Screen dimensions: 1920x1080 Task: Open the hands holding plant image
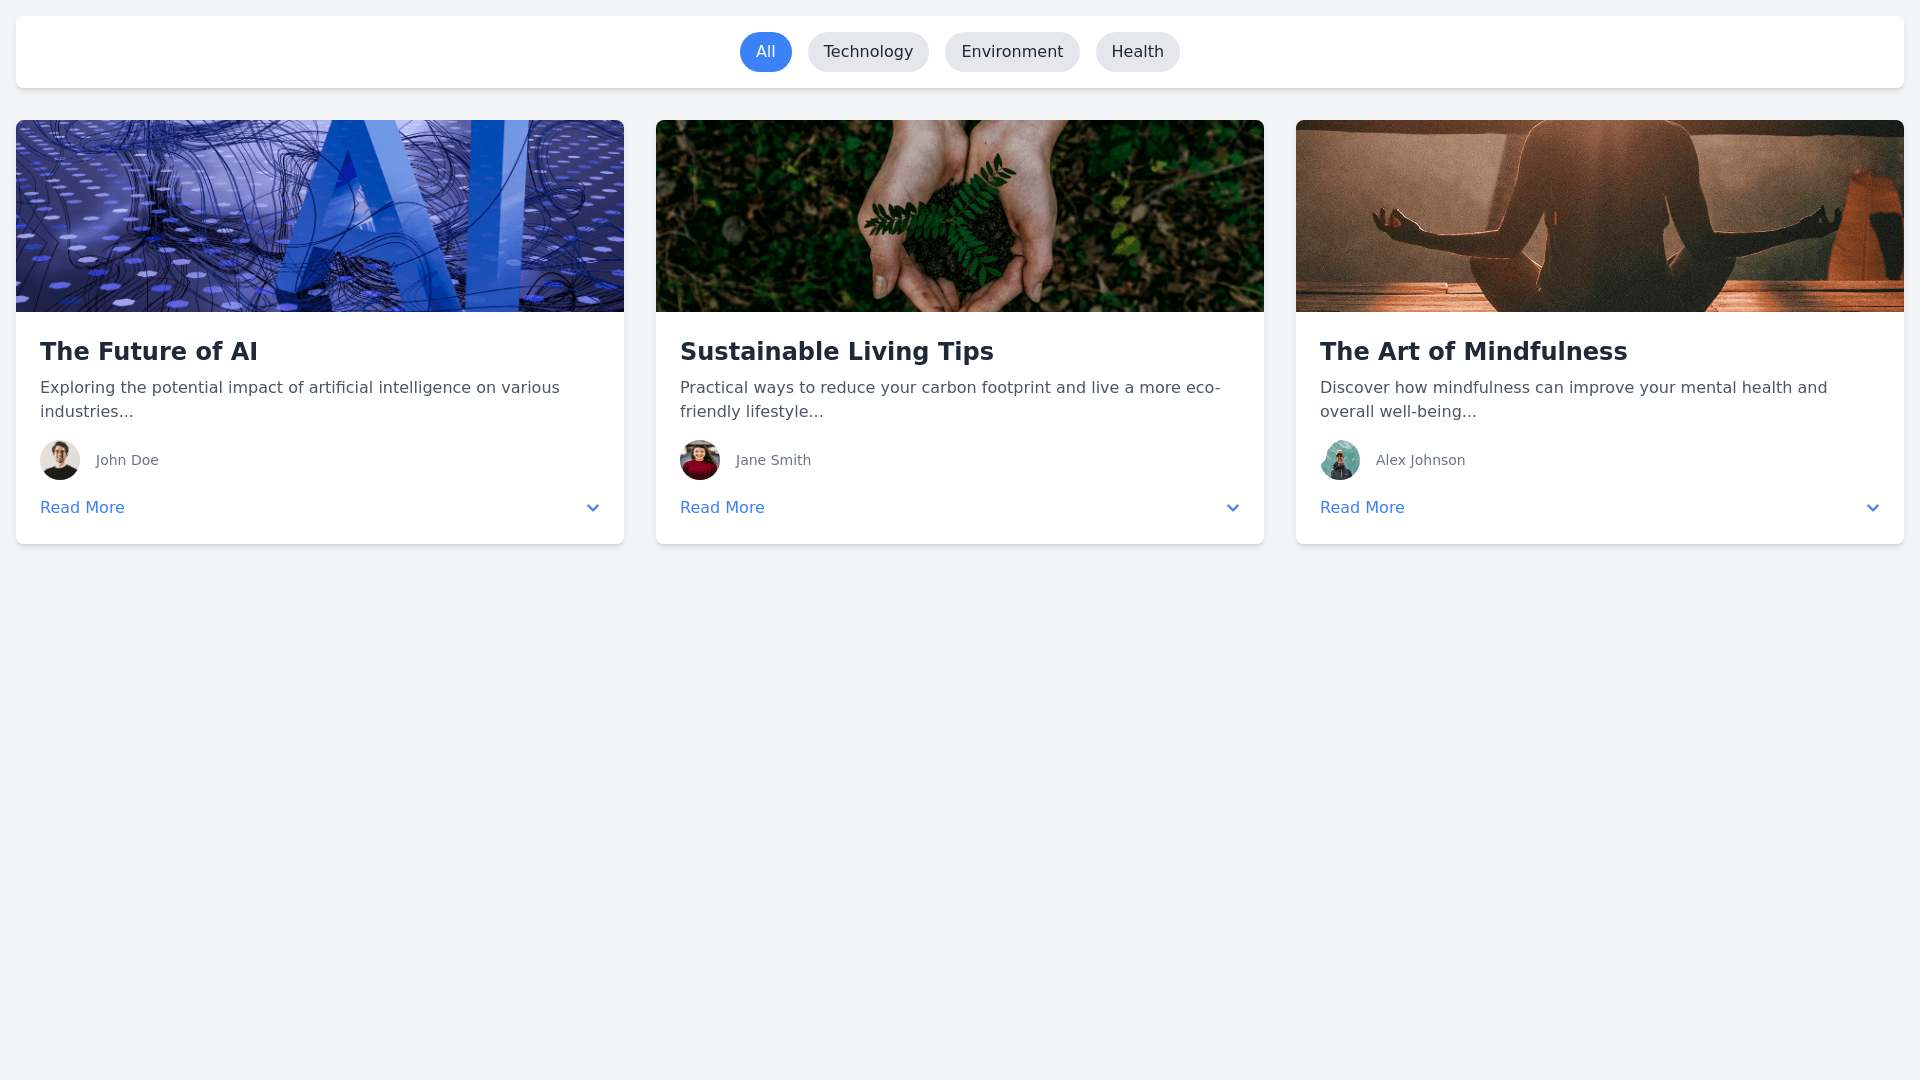tap(960, 216)
